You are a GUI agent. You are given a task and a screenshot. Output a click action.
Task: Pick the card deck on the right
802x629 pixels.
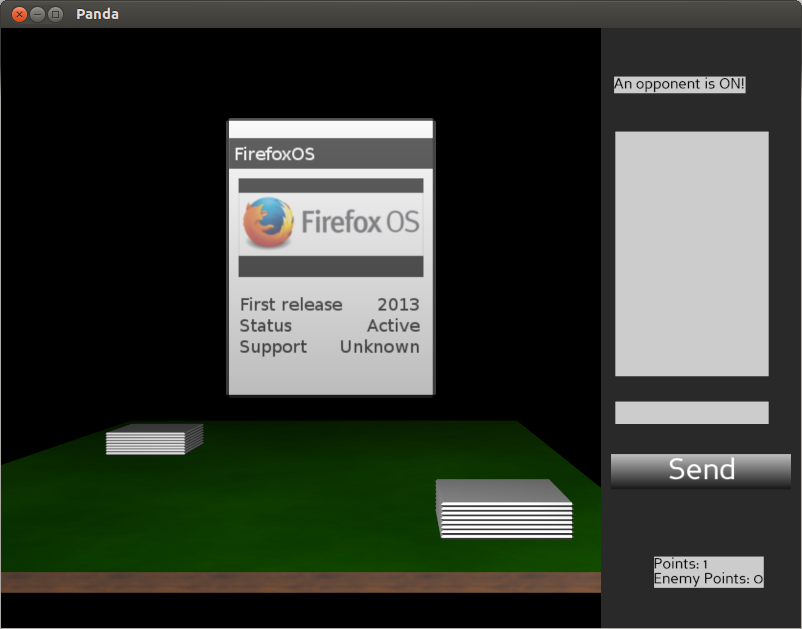pos(504,508)
